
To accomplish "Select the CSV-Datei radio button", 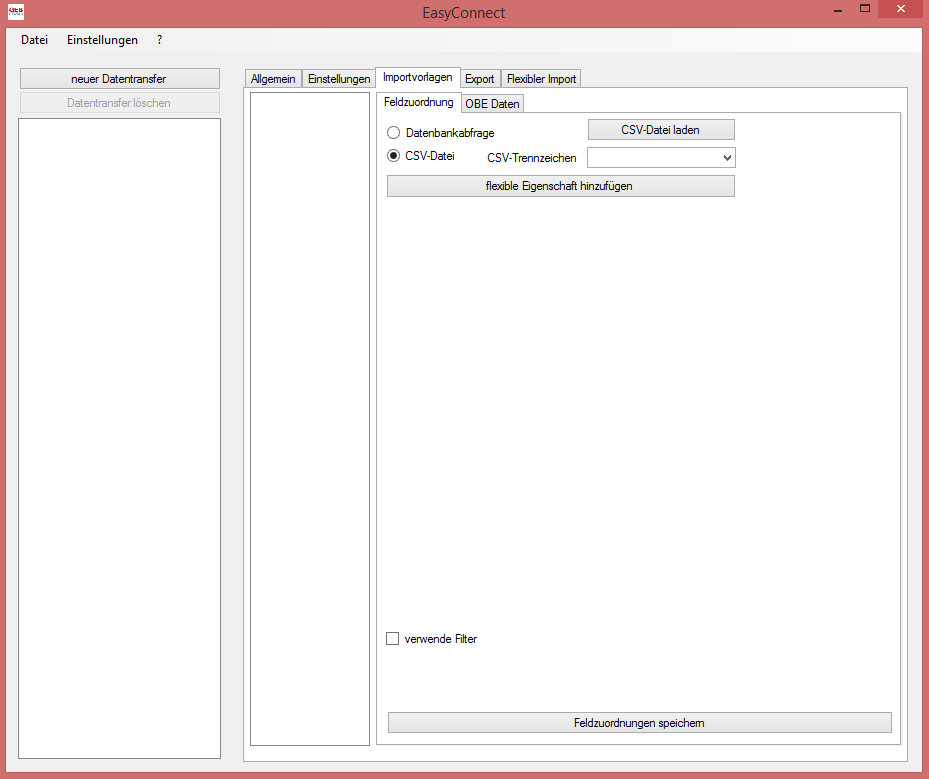I will 393,156.
